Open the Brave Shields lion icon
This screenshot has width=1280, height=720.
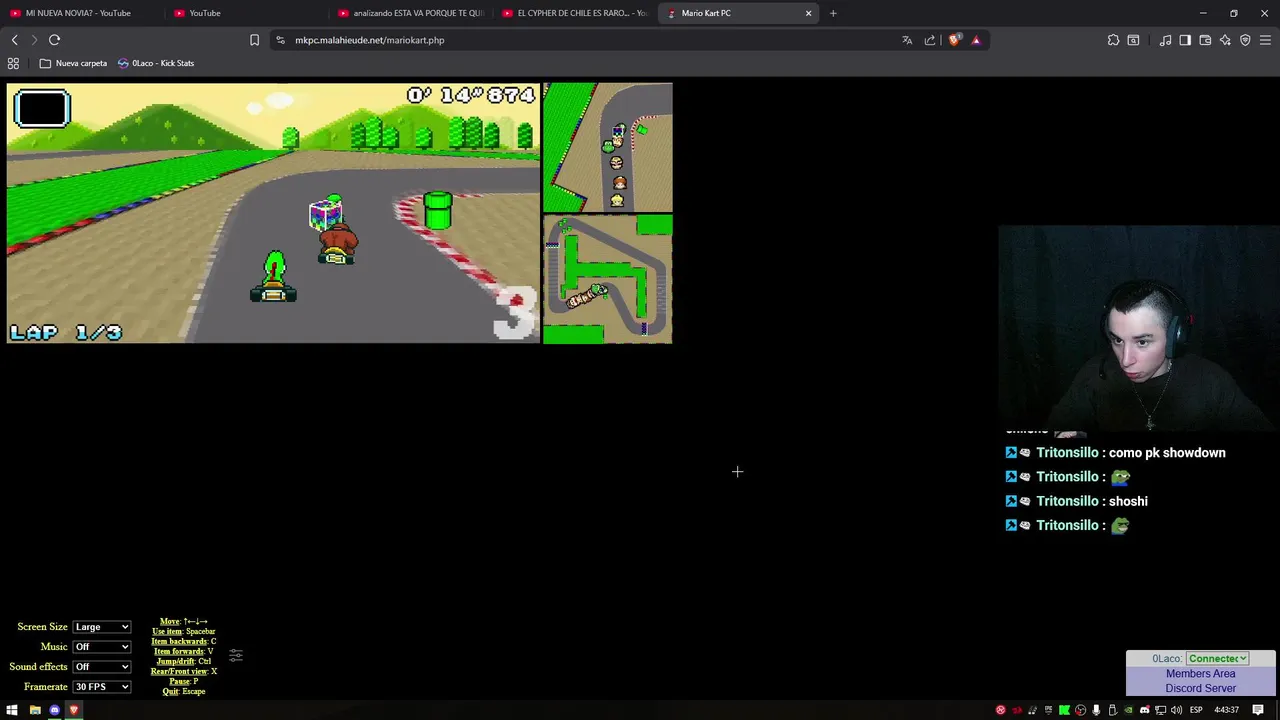click(x=954, y=40)
